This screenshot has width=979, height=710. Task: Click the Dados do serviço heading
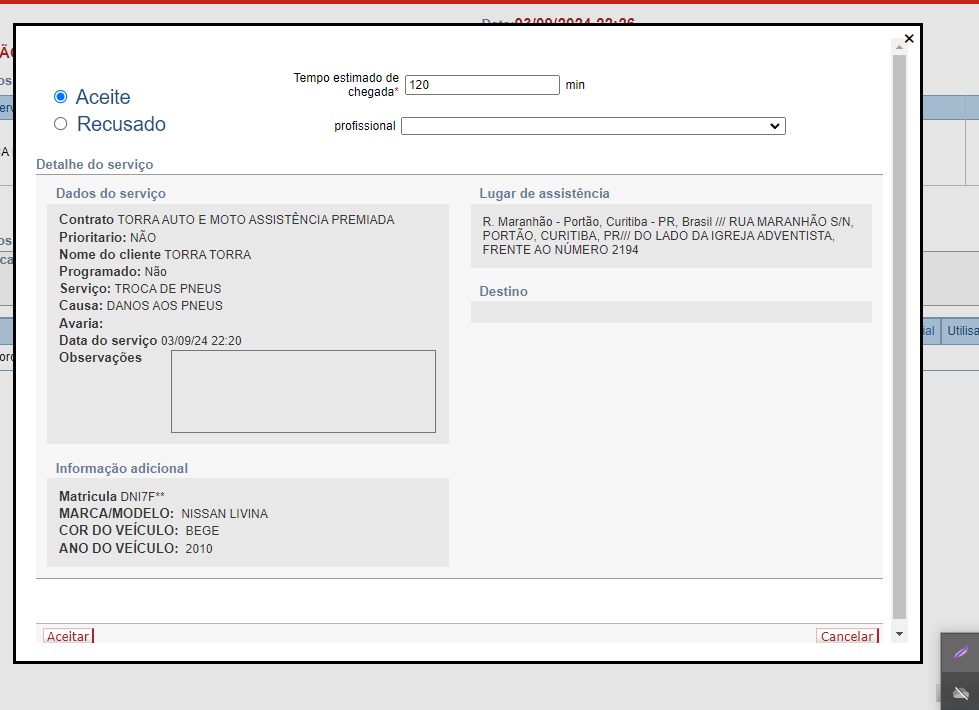pos(111,194)
